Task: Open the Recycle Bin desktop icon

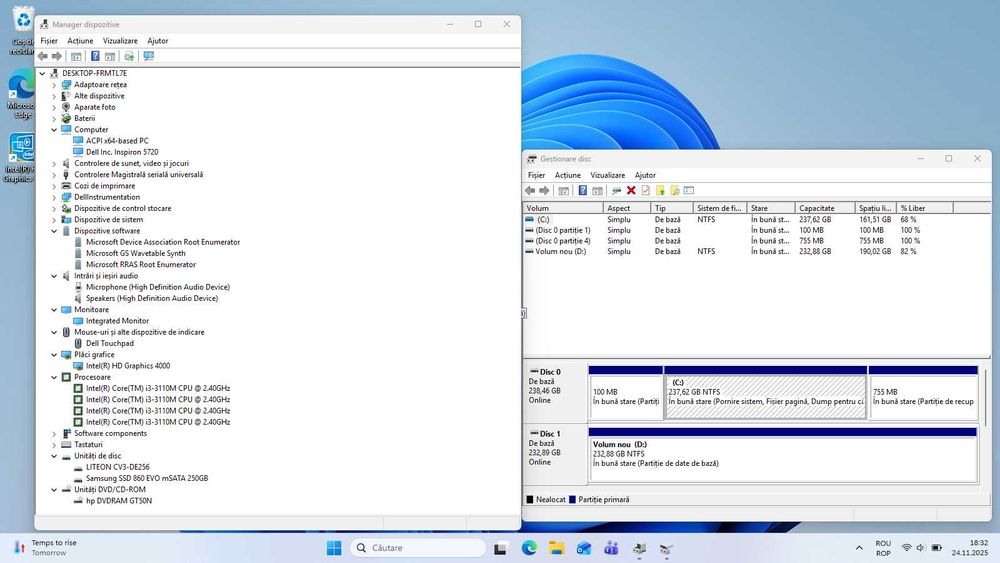Action: point(23,29)
